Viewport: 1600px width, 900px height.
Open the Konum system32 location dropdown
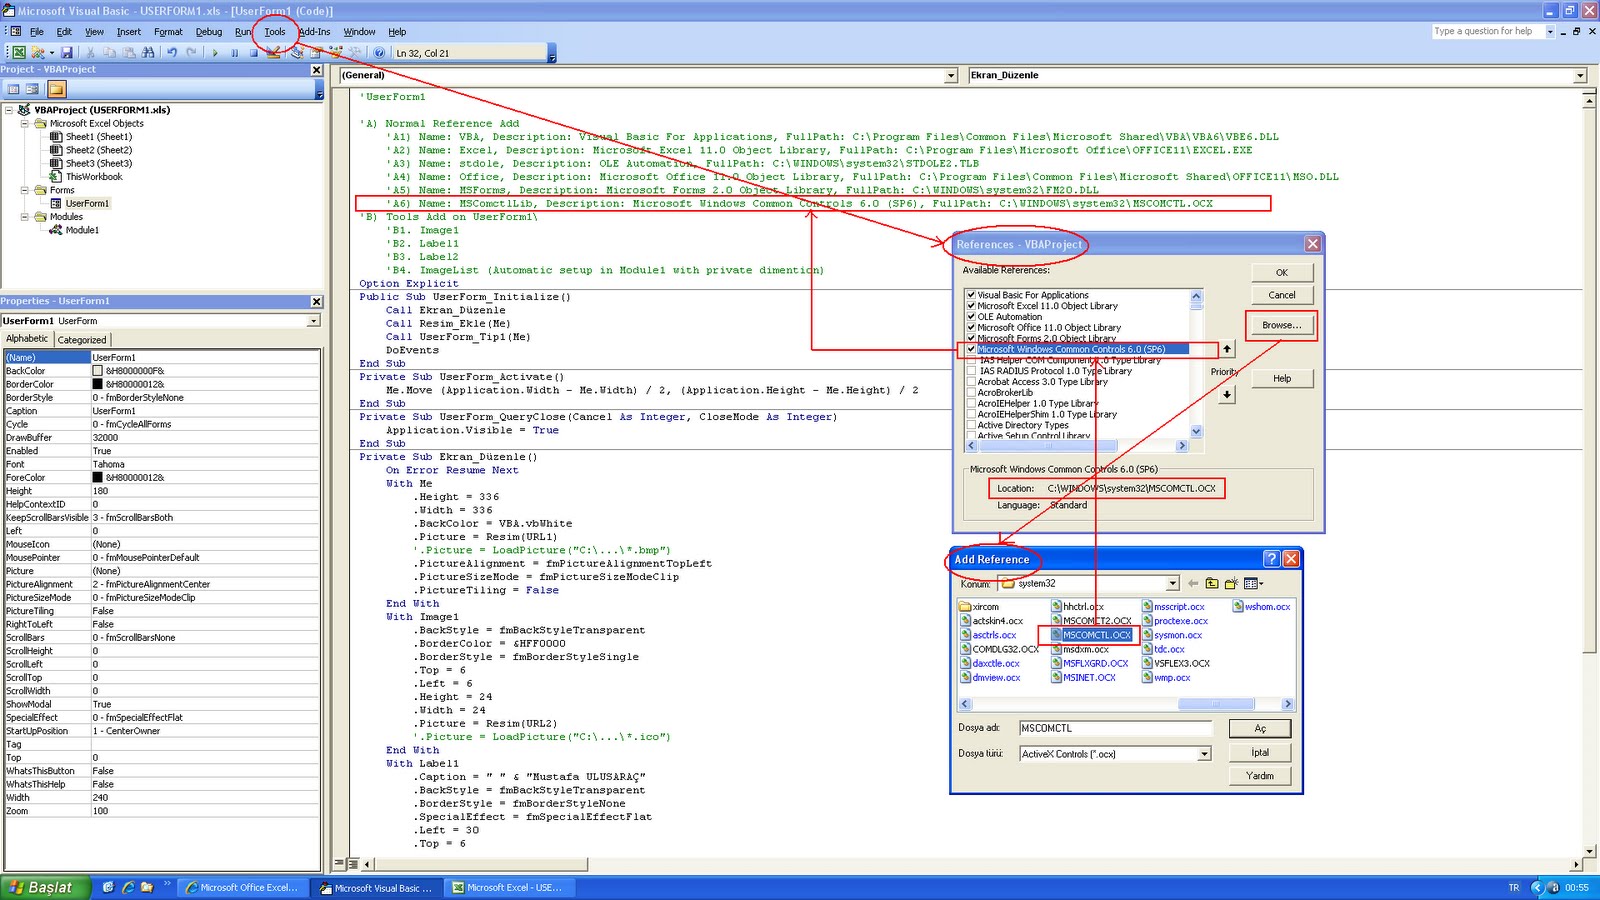1172,584
